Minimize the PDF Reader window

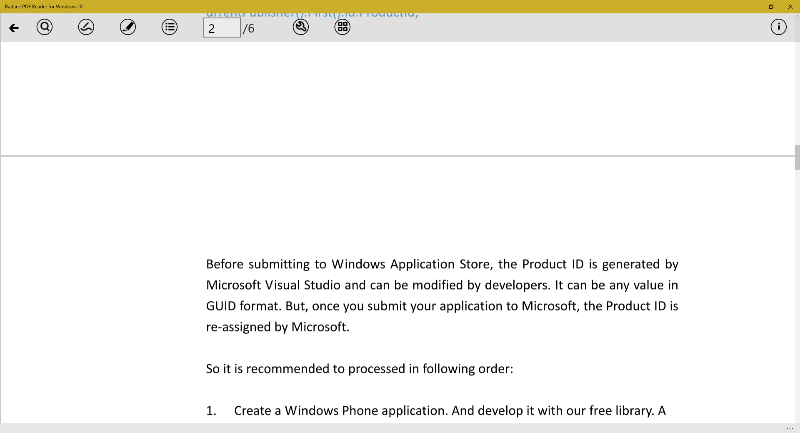(x=750, y=6)
